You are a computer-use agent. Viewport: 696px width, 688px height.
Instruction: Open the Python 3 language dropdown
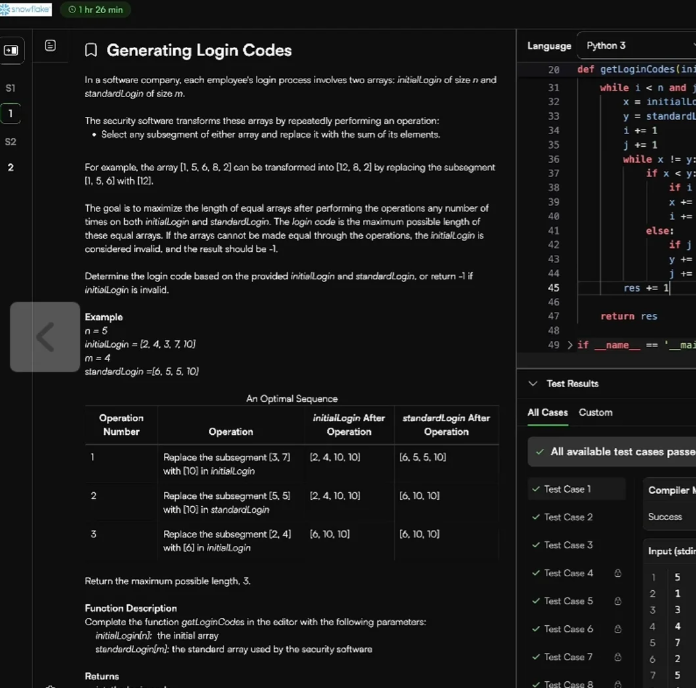click(x=637, y=46)
